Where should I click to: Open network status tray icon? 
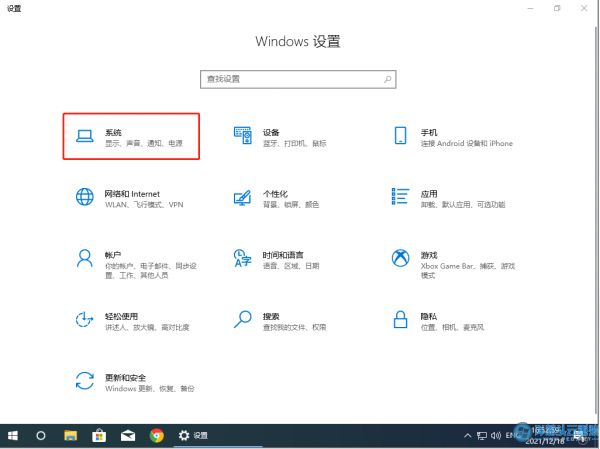click(x=482, y=436)
